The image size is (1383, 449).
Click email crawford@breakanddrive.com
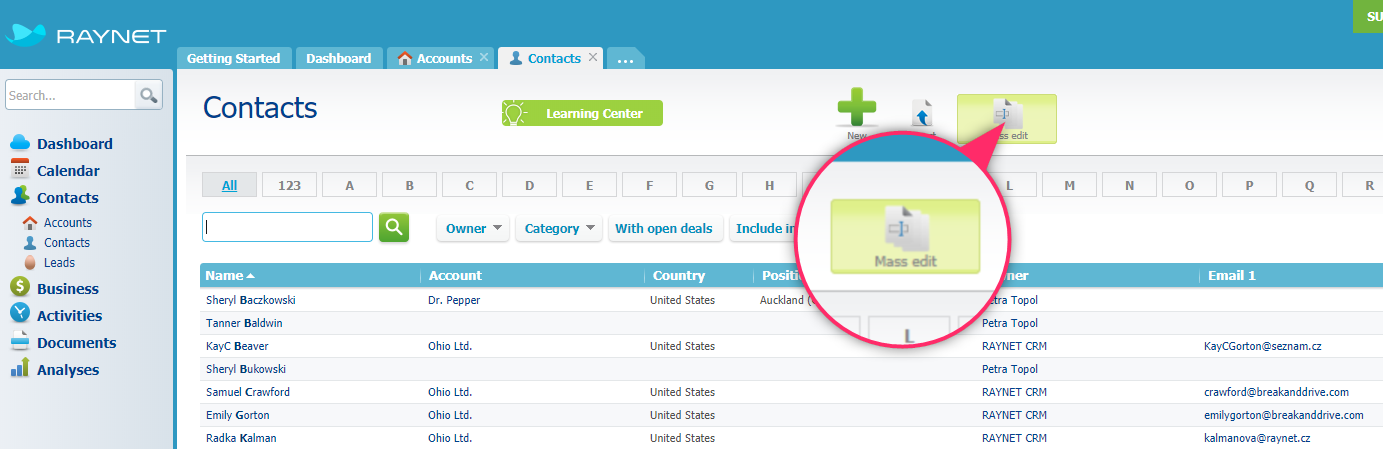click(x=1277, y=392)
